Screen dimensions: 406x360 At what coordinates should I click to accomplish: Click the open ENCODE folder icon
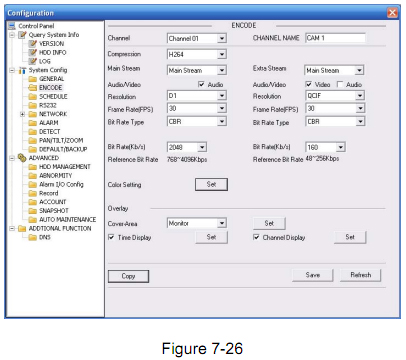[33, 88]
